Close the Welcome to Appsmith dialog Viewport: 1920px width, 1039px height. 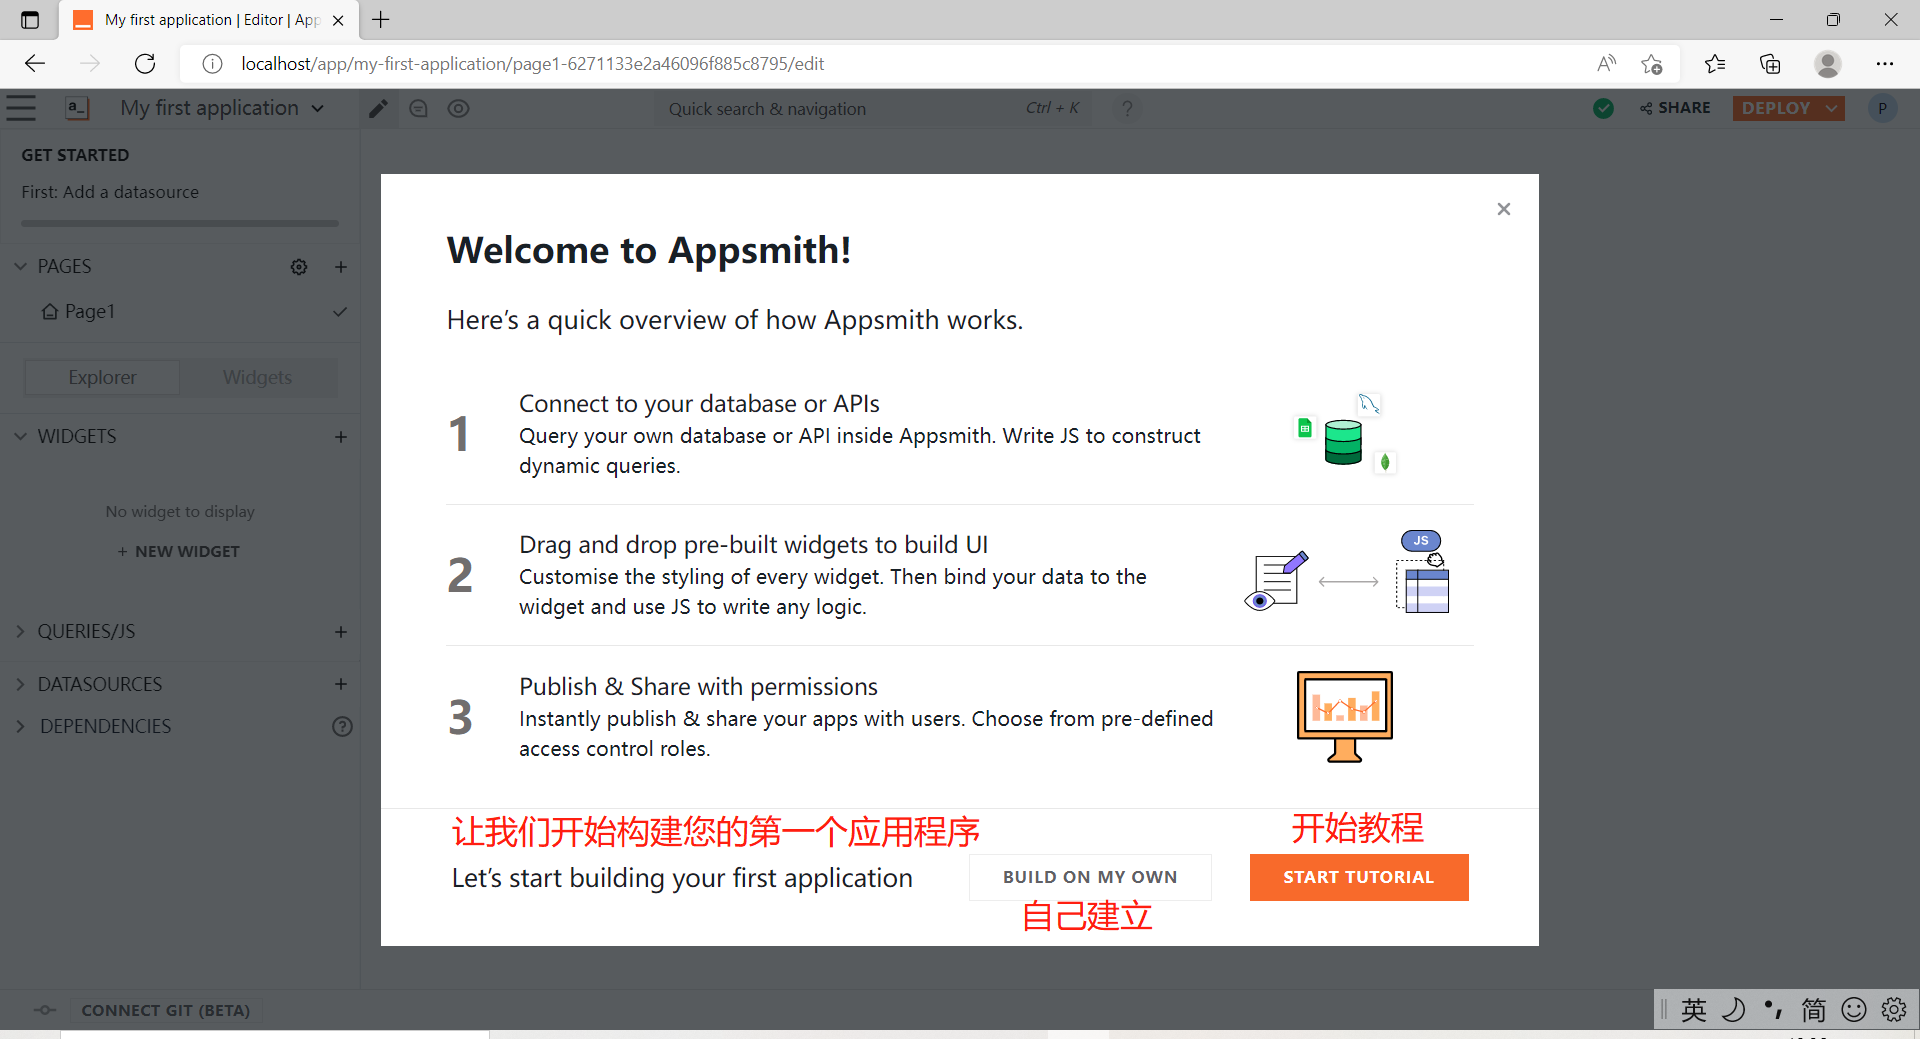click(1503, 209)
